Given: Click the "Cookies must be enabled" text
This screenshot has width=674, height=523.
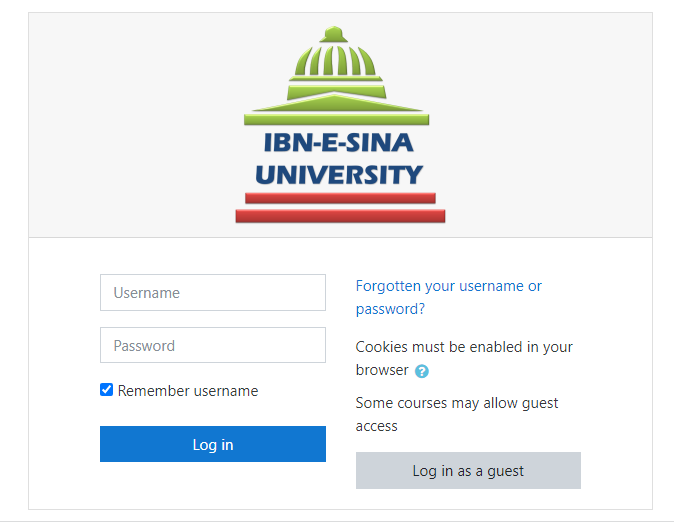Looking at the screenshot, I should click(x=464, y=347).
